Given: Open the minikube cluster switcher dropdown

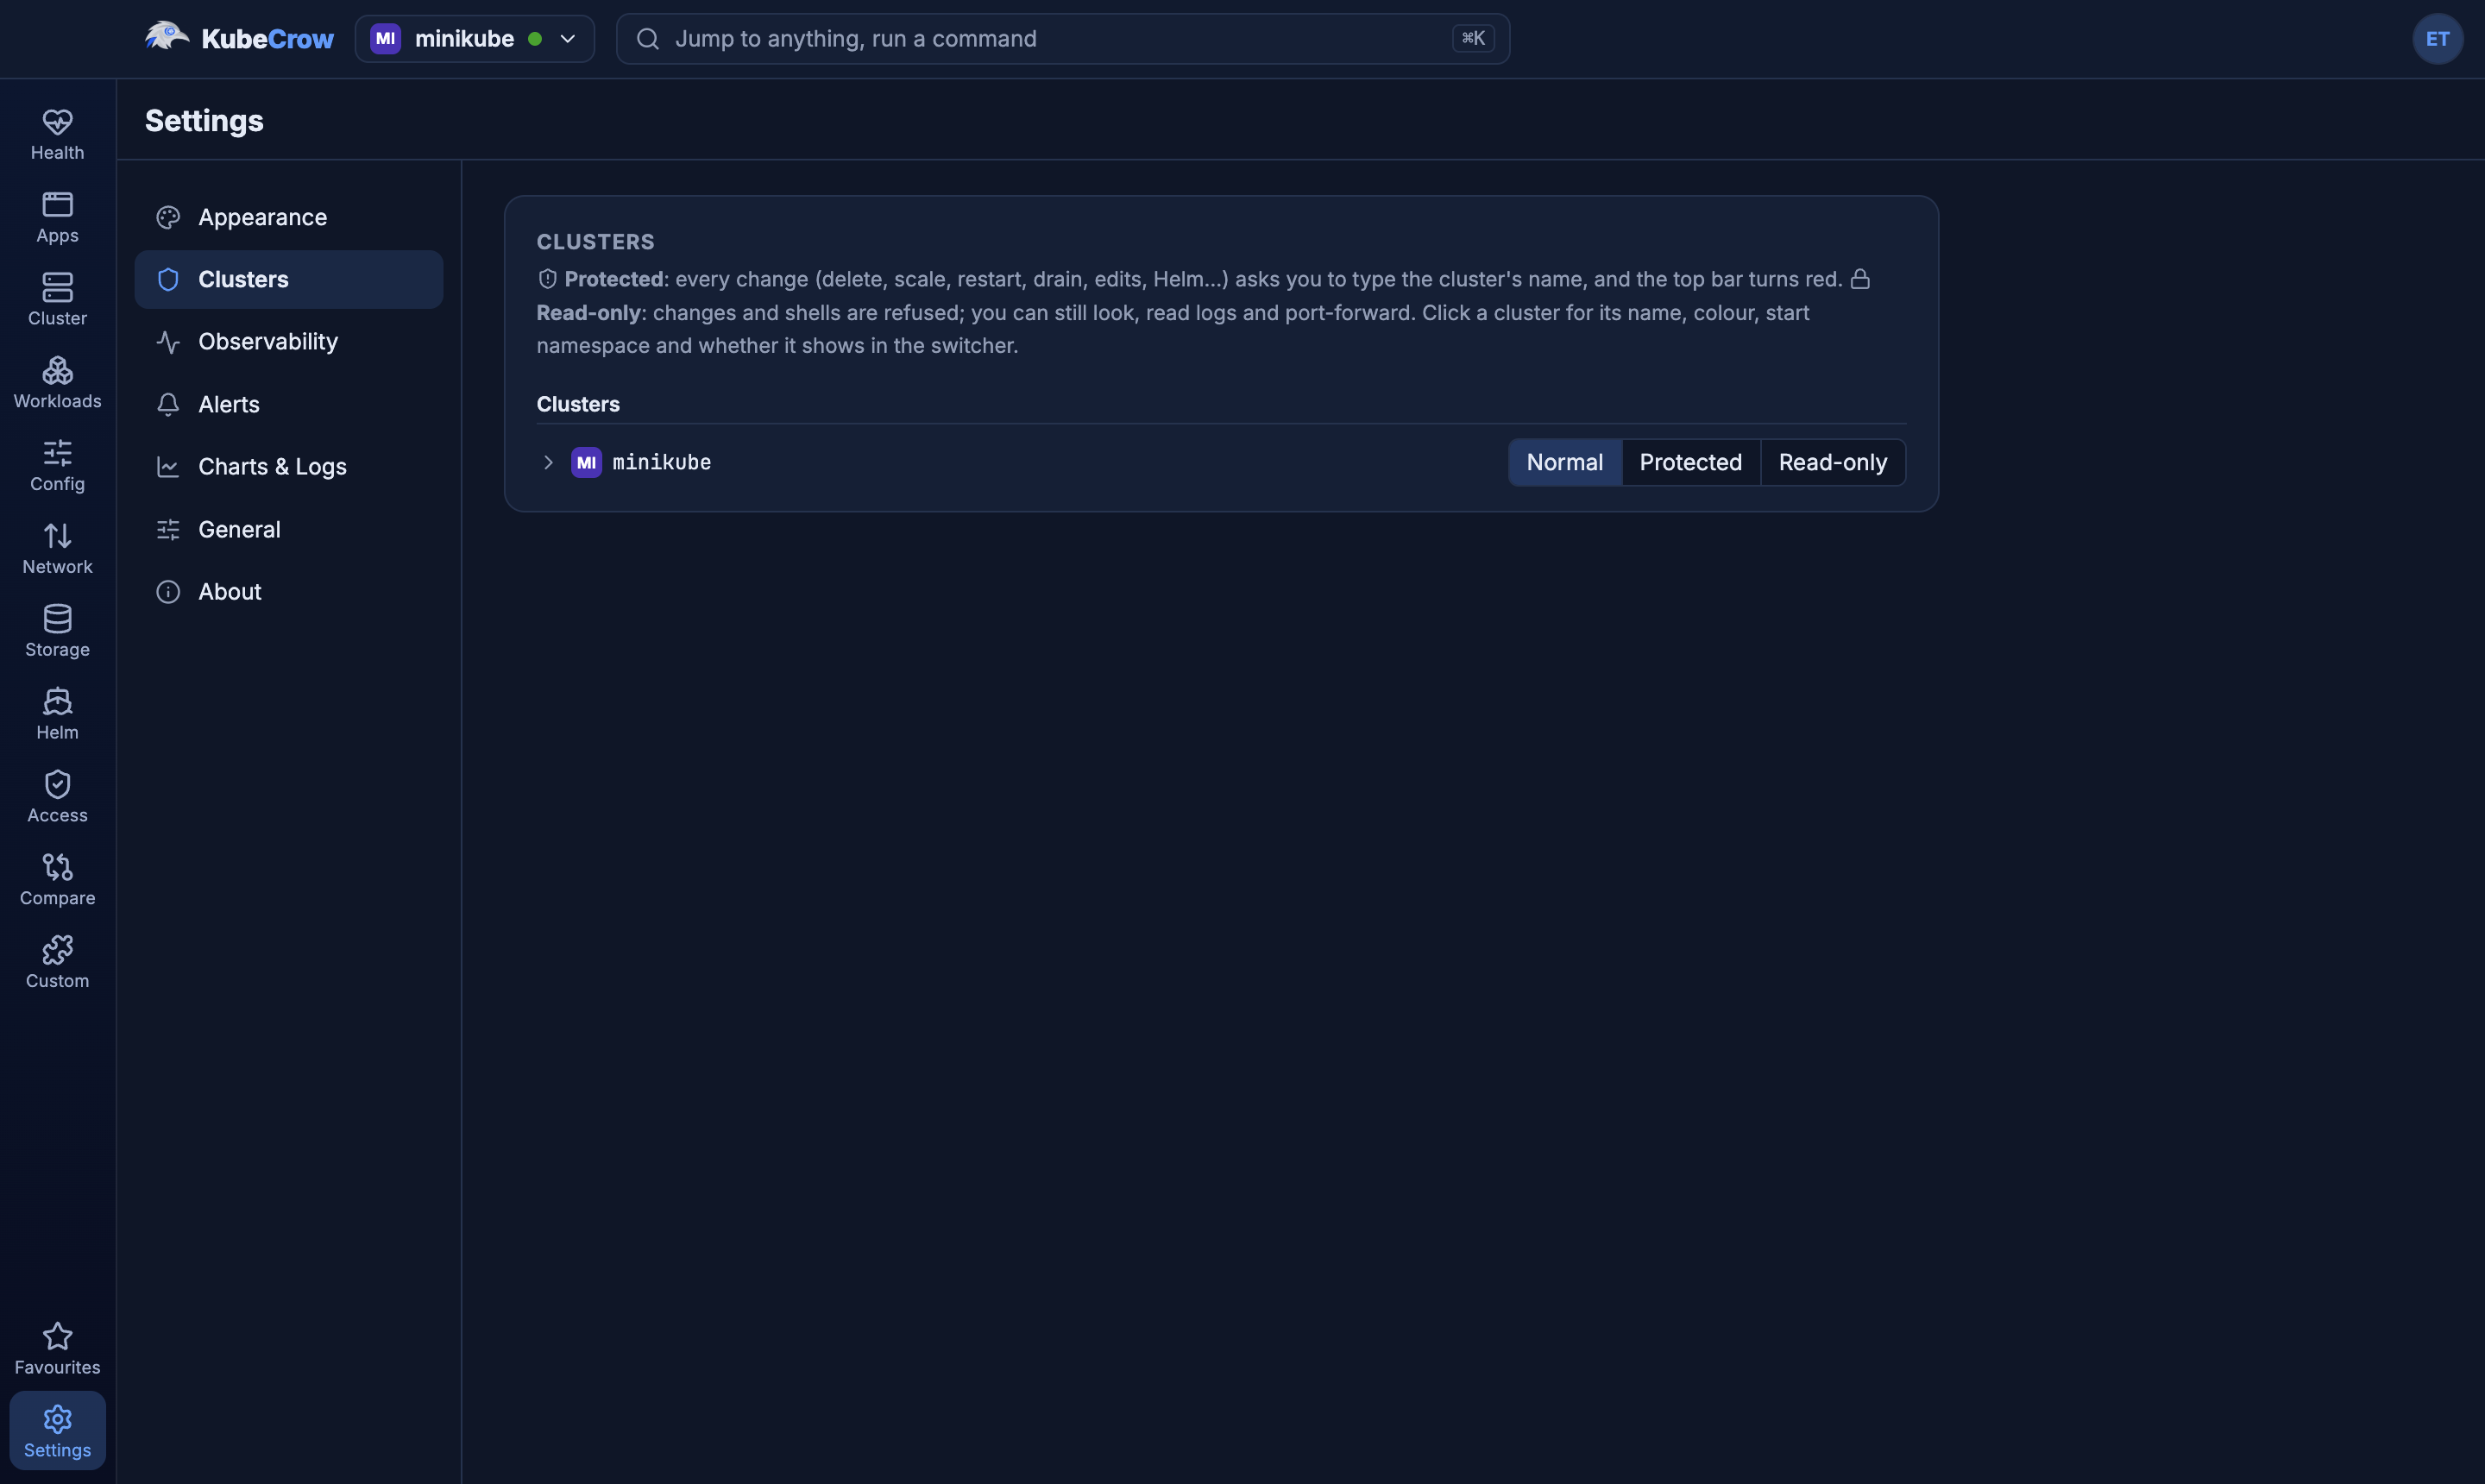Looking at the screenshot, I should 474,39.
